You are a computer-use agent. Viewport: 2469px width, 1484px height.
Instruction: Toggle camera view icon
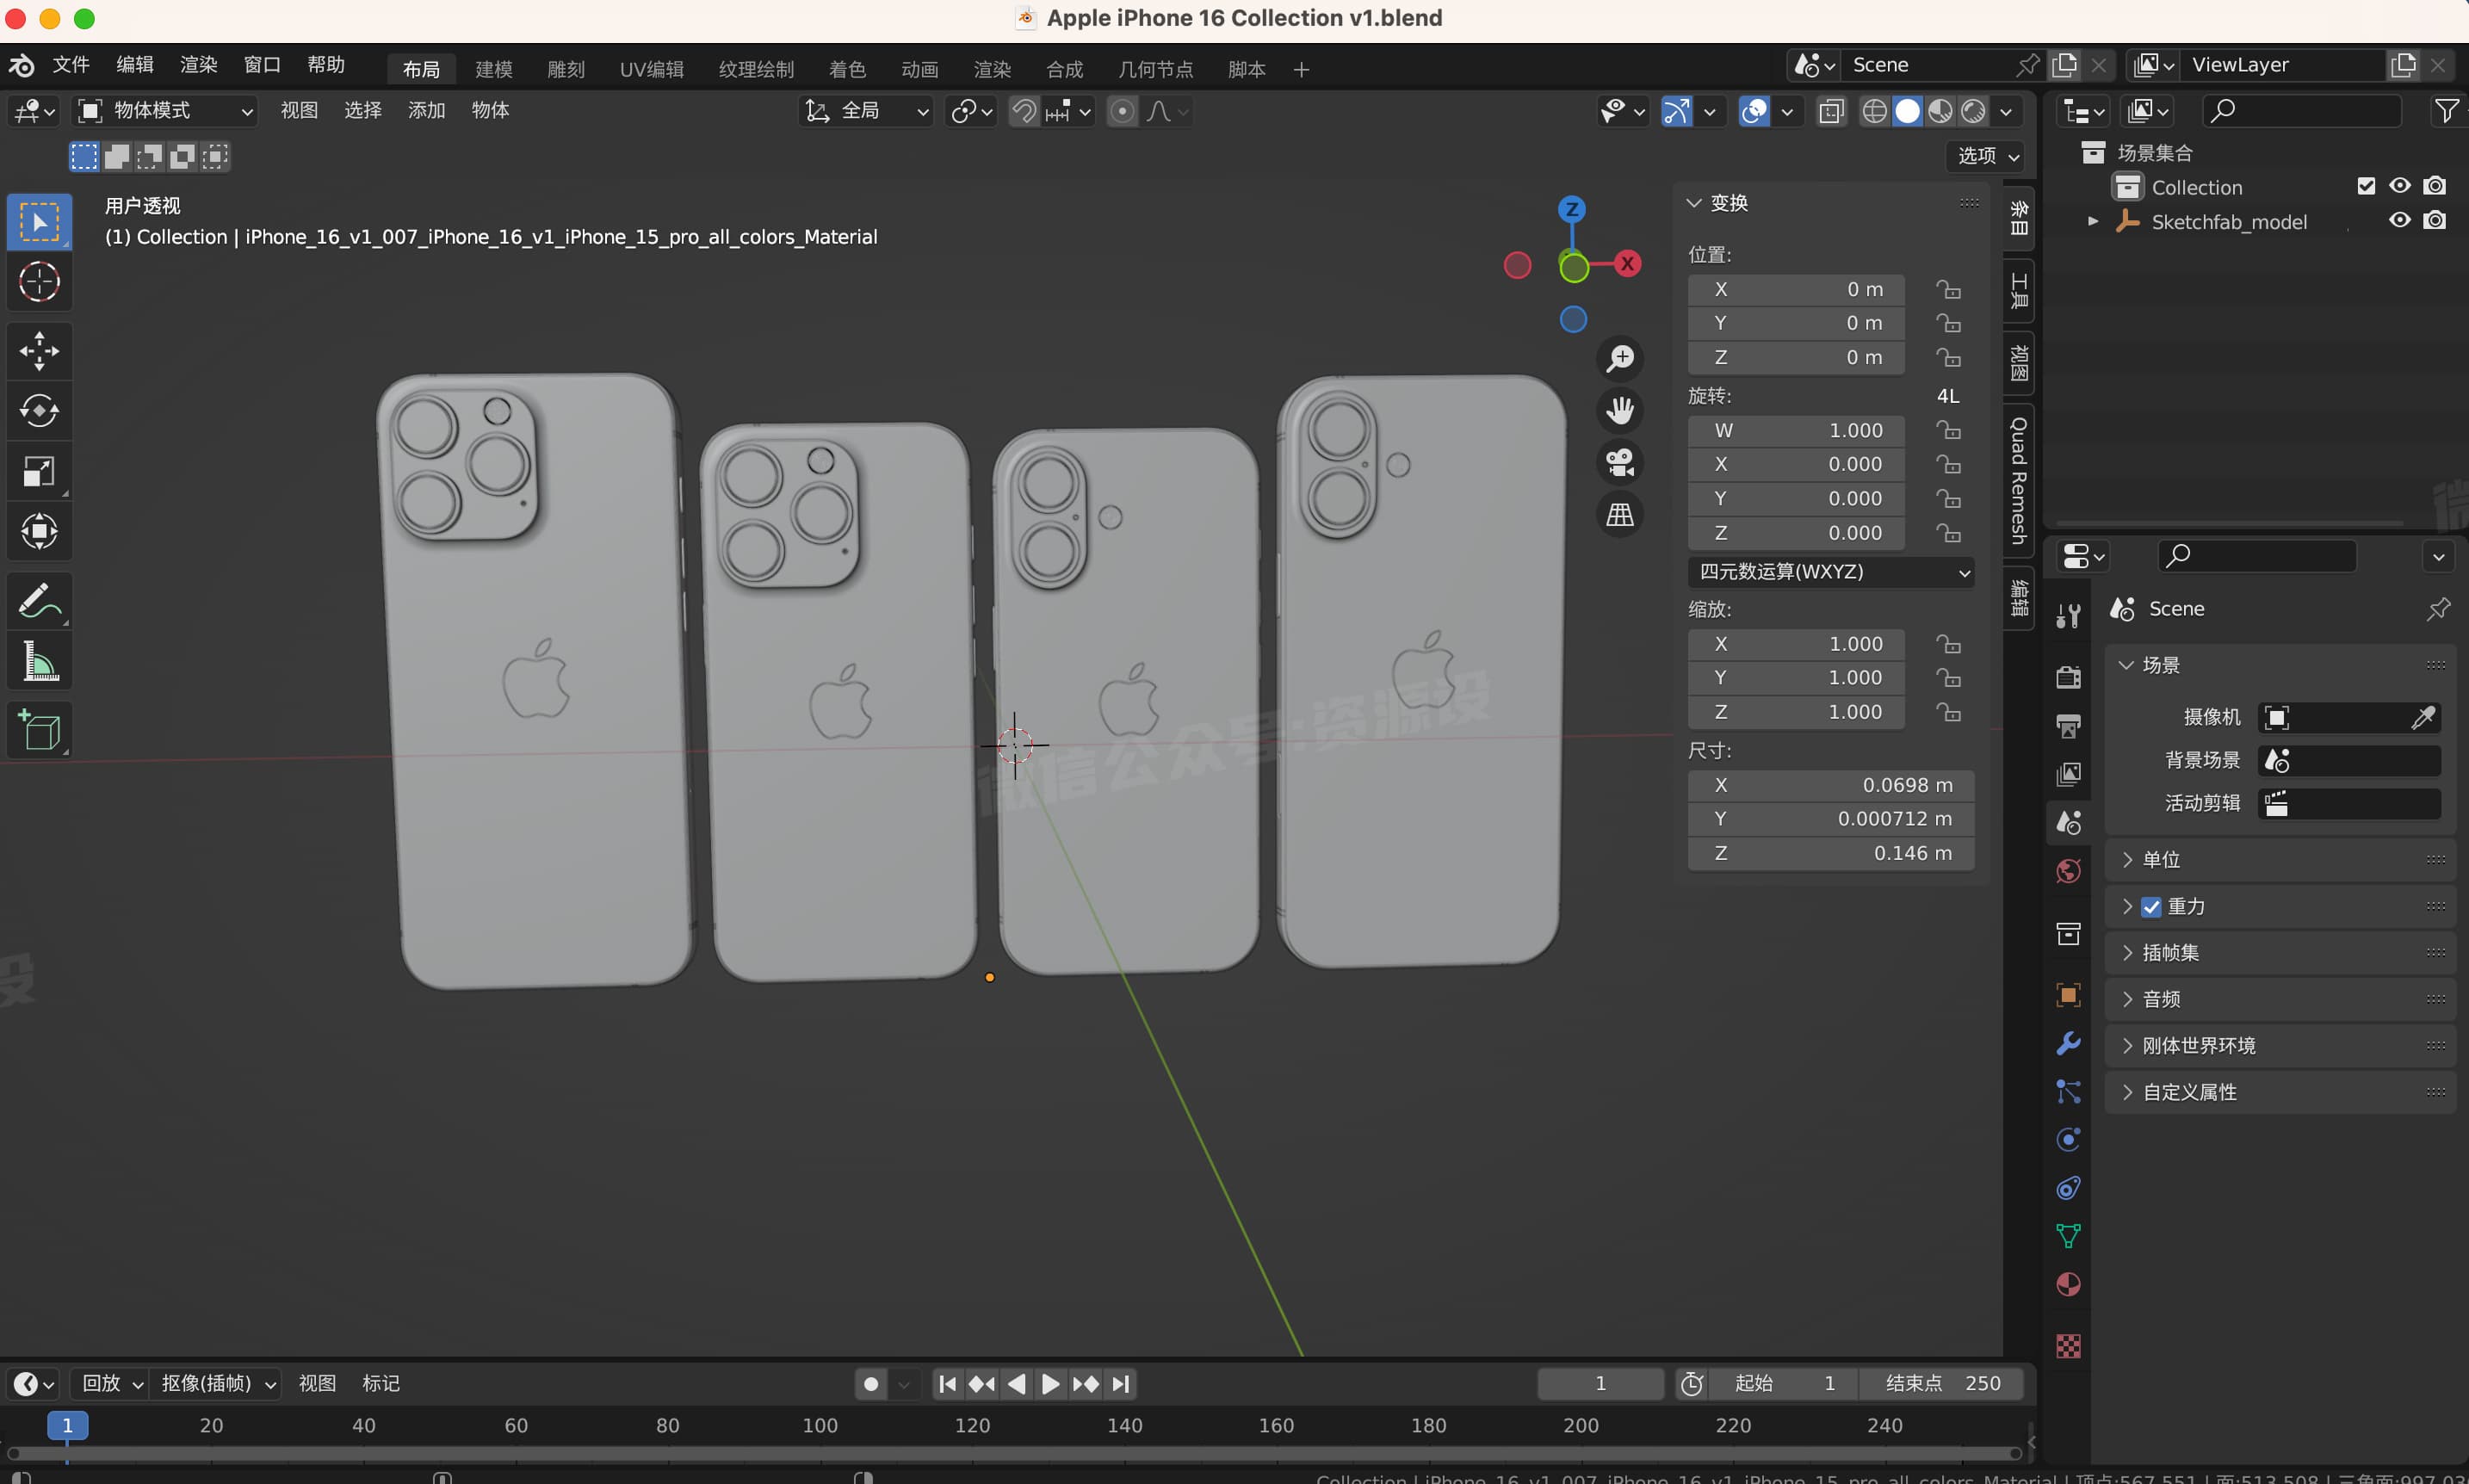[x=1620, y=462]
